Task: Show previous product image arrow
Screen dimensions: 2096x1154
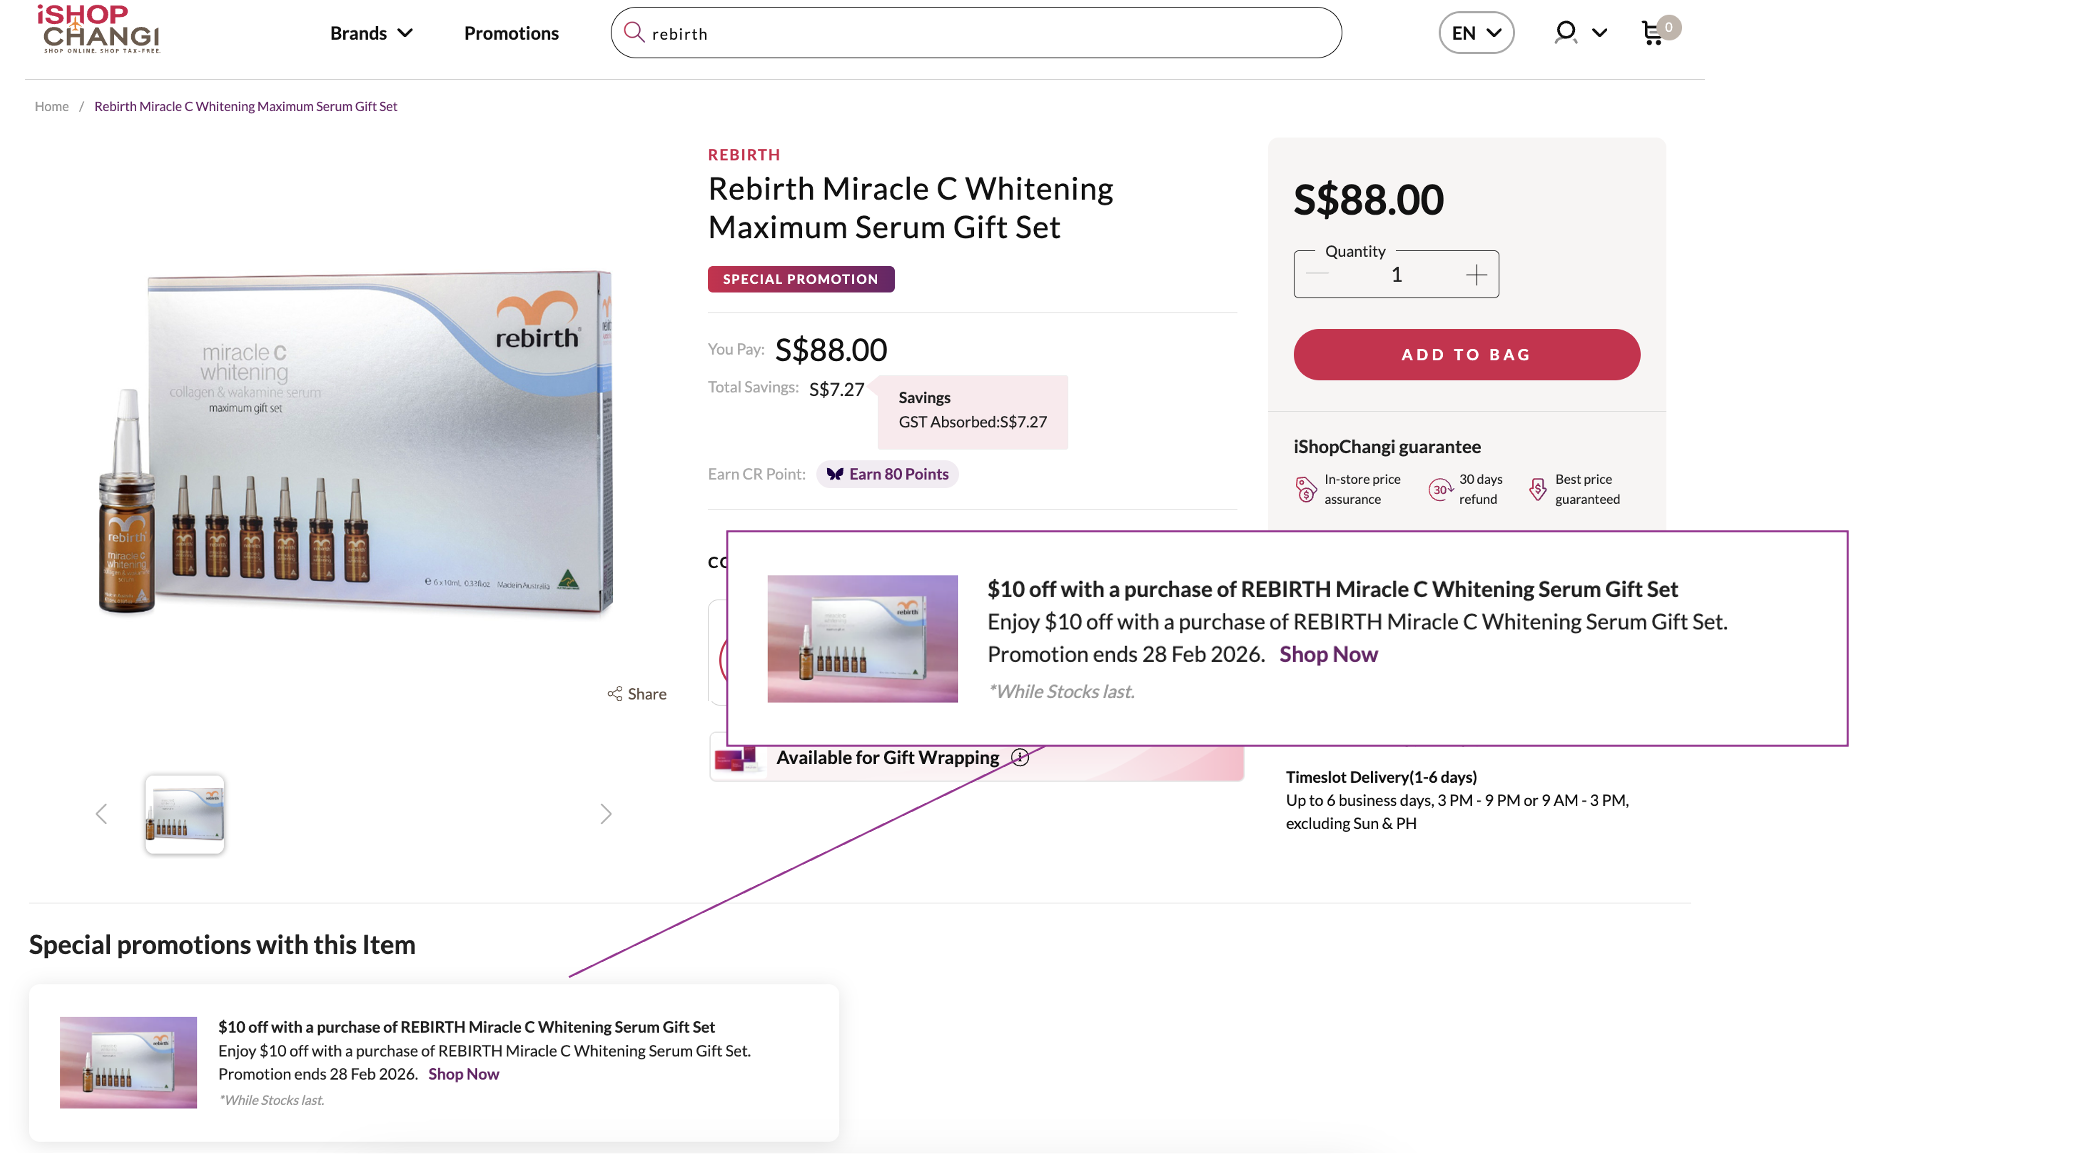Action: point(101,814)
